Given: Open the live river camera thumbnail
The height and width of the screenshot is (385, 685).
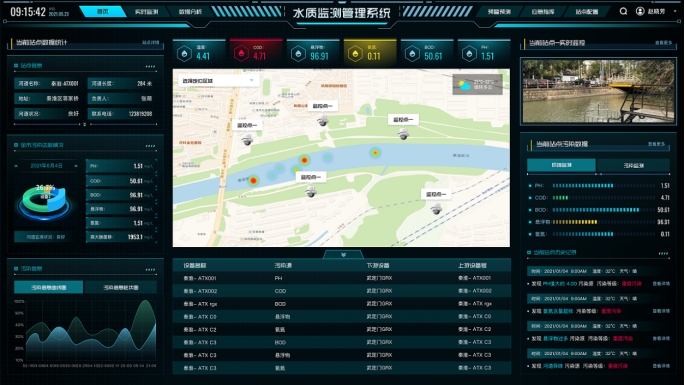Looking at the screenshot, I should click(598, 91).
